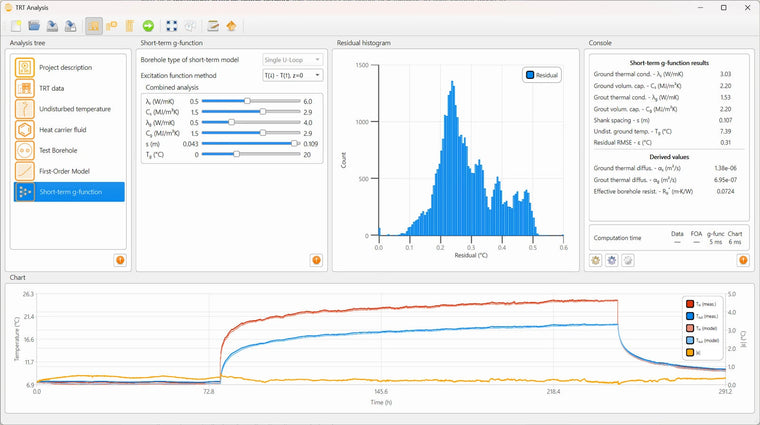Click the g-func computation time 5 ms

tap(715, 242)
